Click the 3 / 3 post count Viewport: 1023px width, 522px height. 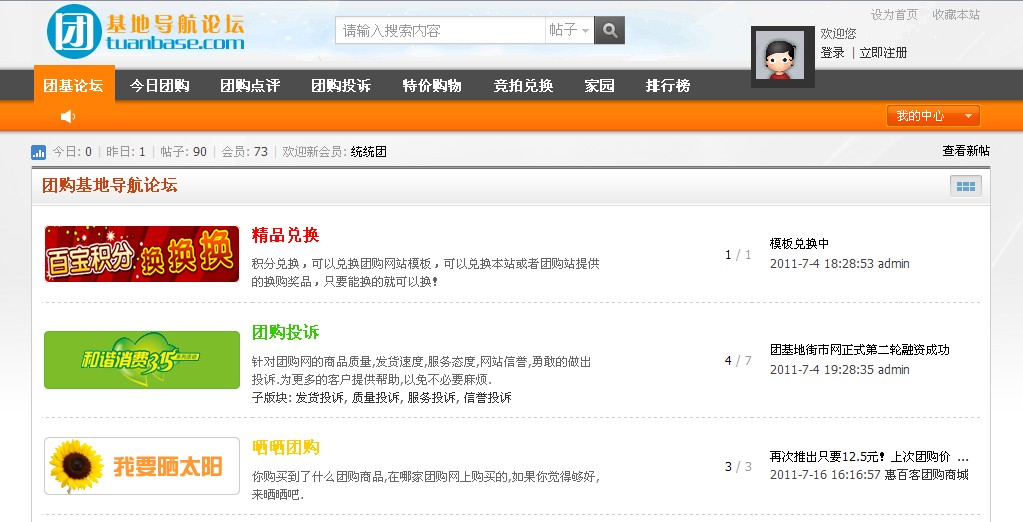pyautogui.click(x=738, y=467)
